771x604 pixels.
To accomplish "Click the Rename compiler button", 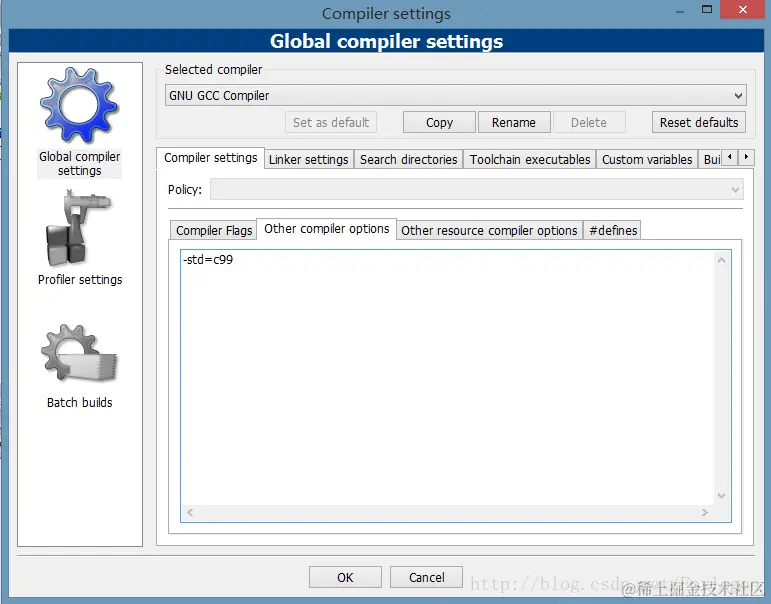I will click(514, 122).
